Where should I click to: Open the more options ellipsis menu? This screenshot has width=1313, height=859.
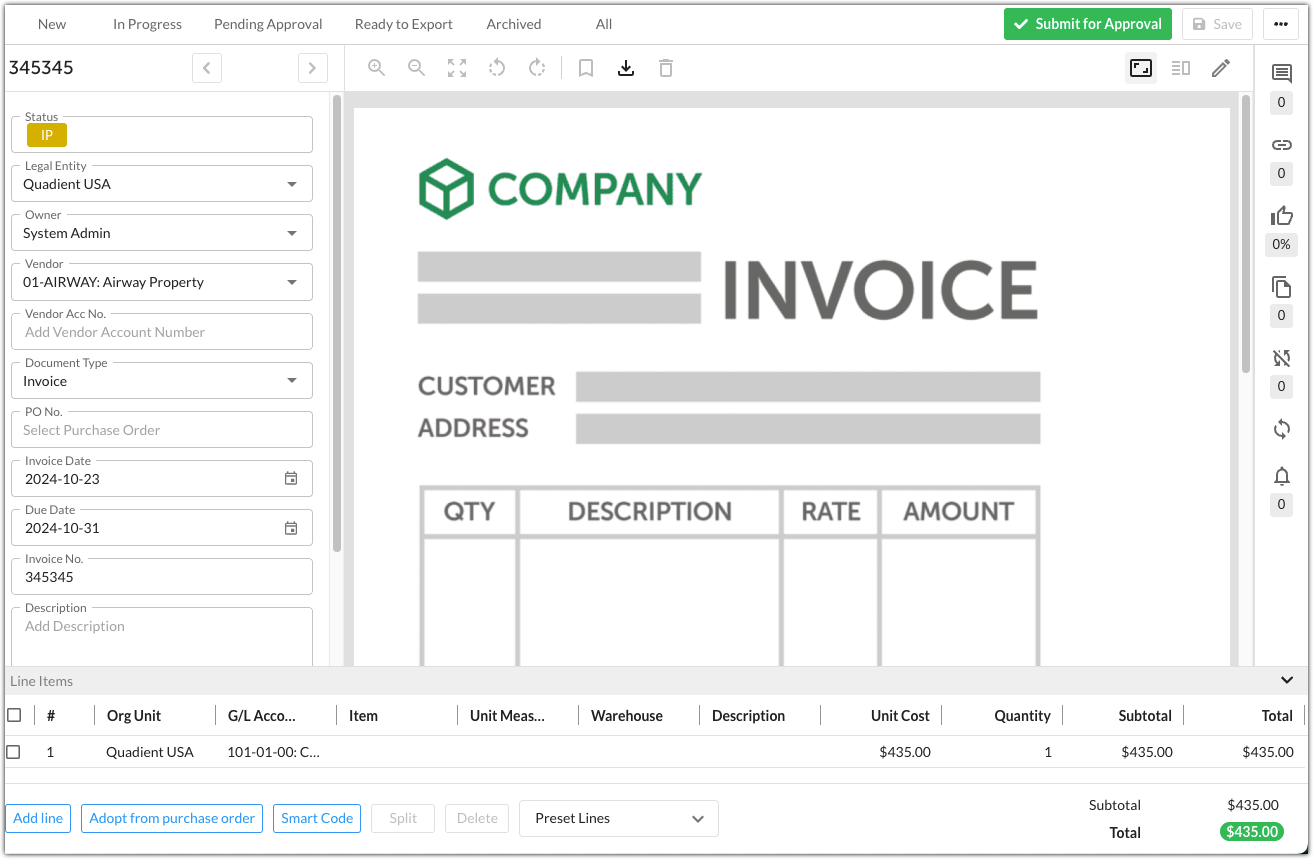1281,24
